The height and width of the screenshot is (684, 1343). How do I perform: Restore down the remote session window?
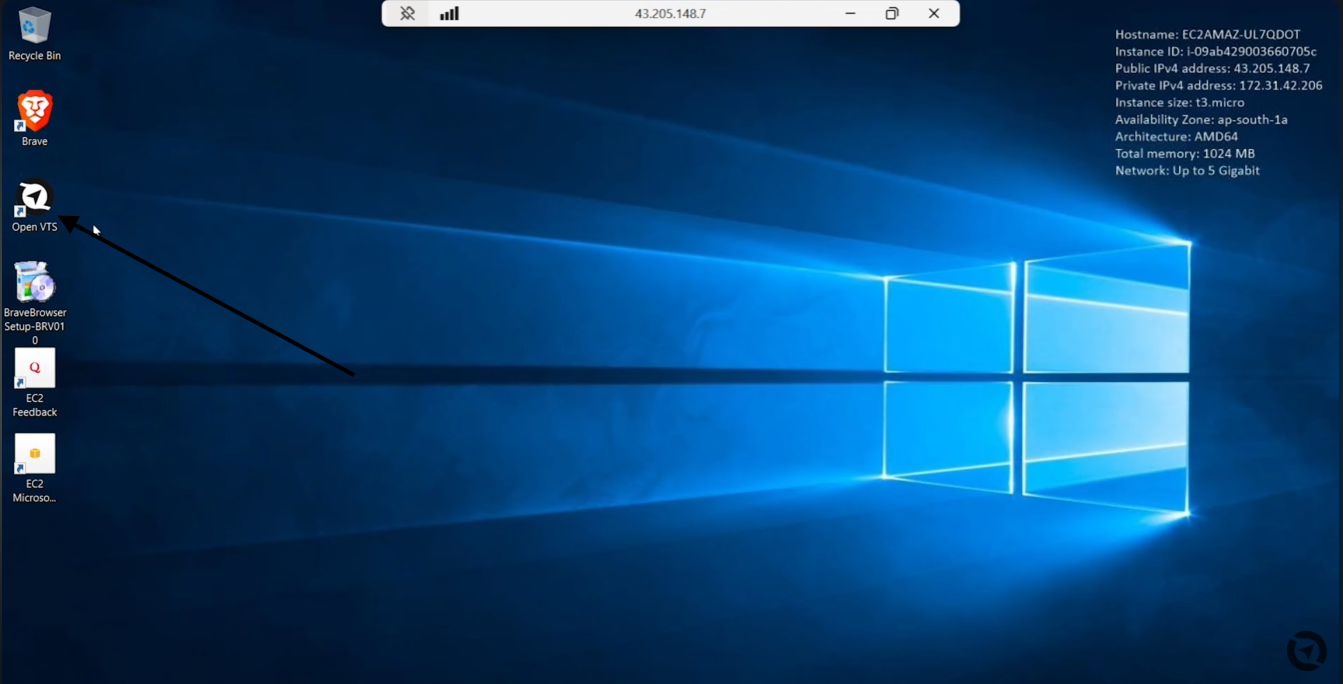coord(892,13)
